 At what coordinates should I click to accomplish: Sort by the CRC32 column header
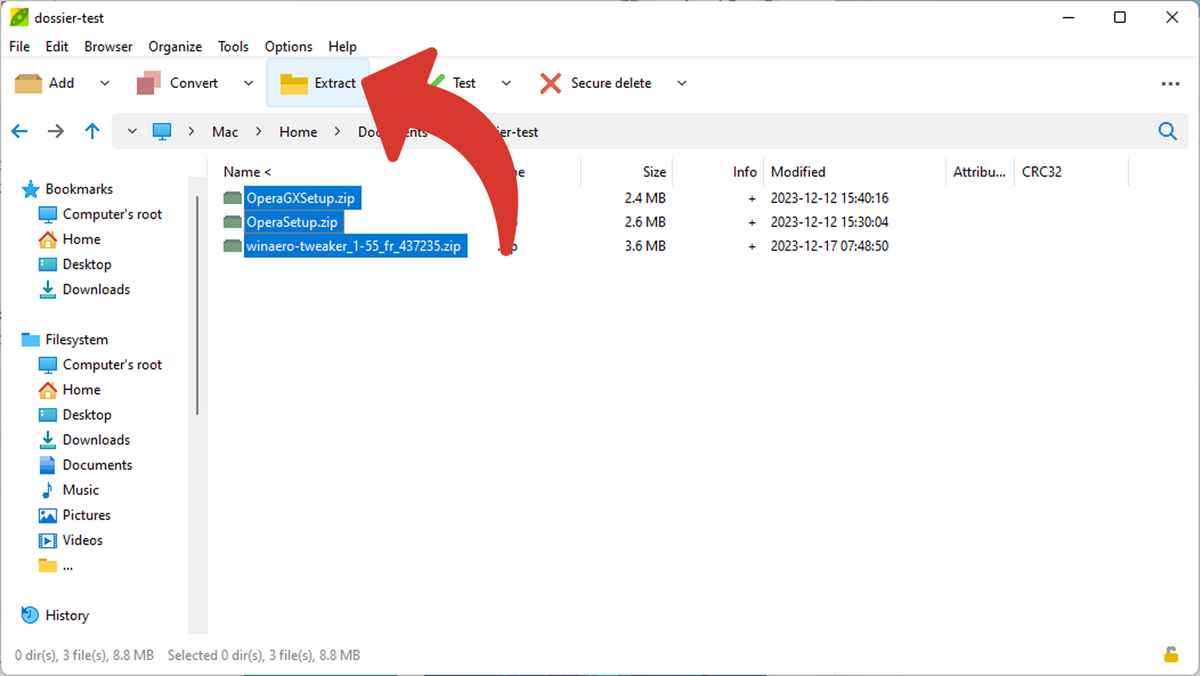tap(1042, 172)
